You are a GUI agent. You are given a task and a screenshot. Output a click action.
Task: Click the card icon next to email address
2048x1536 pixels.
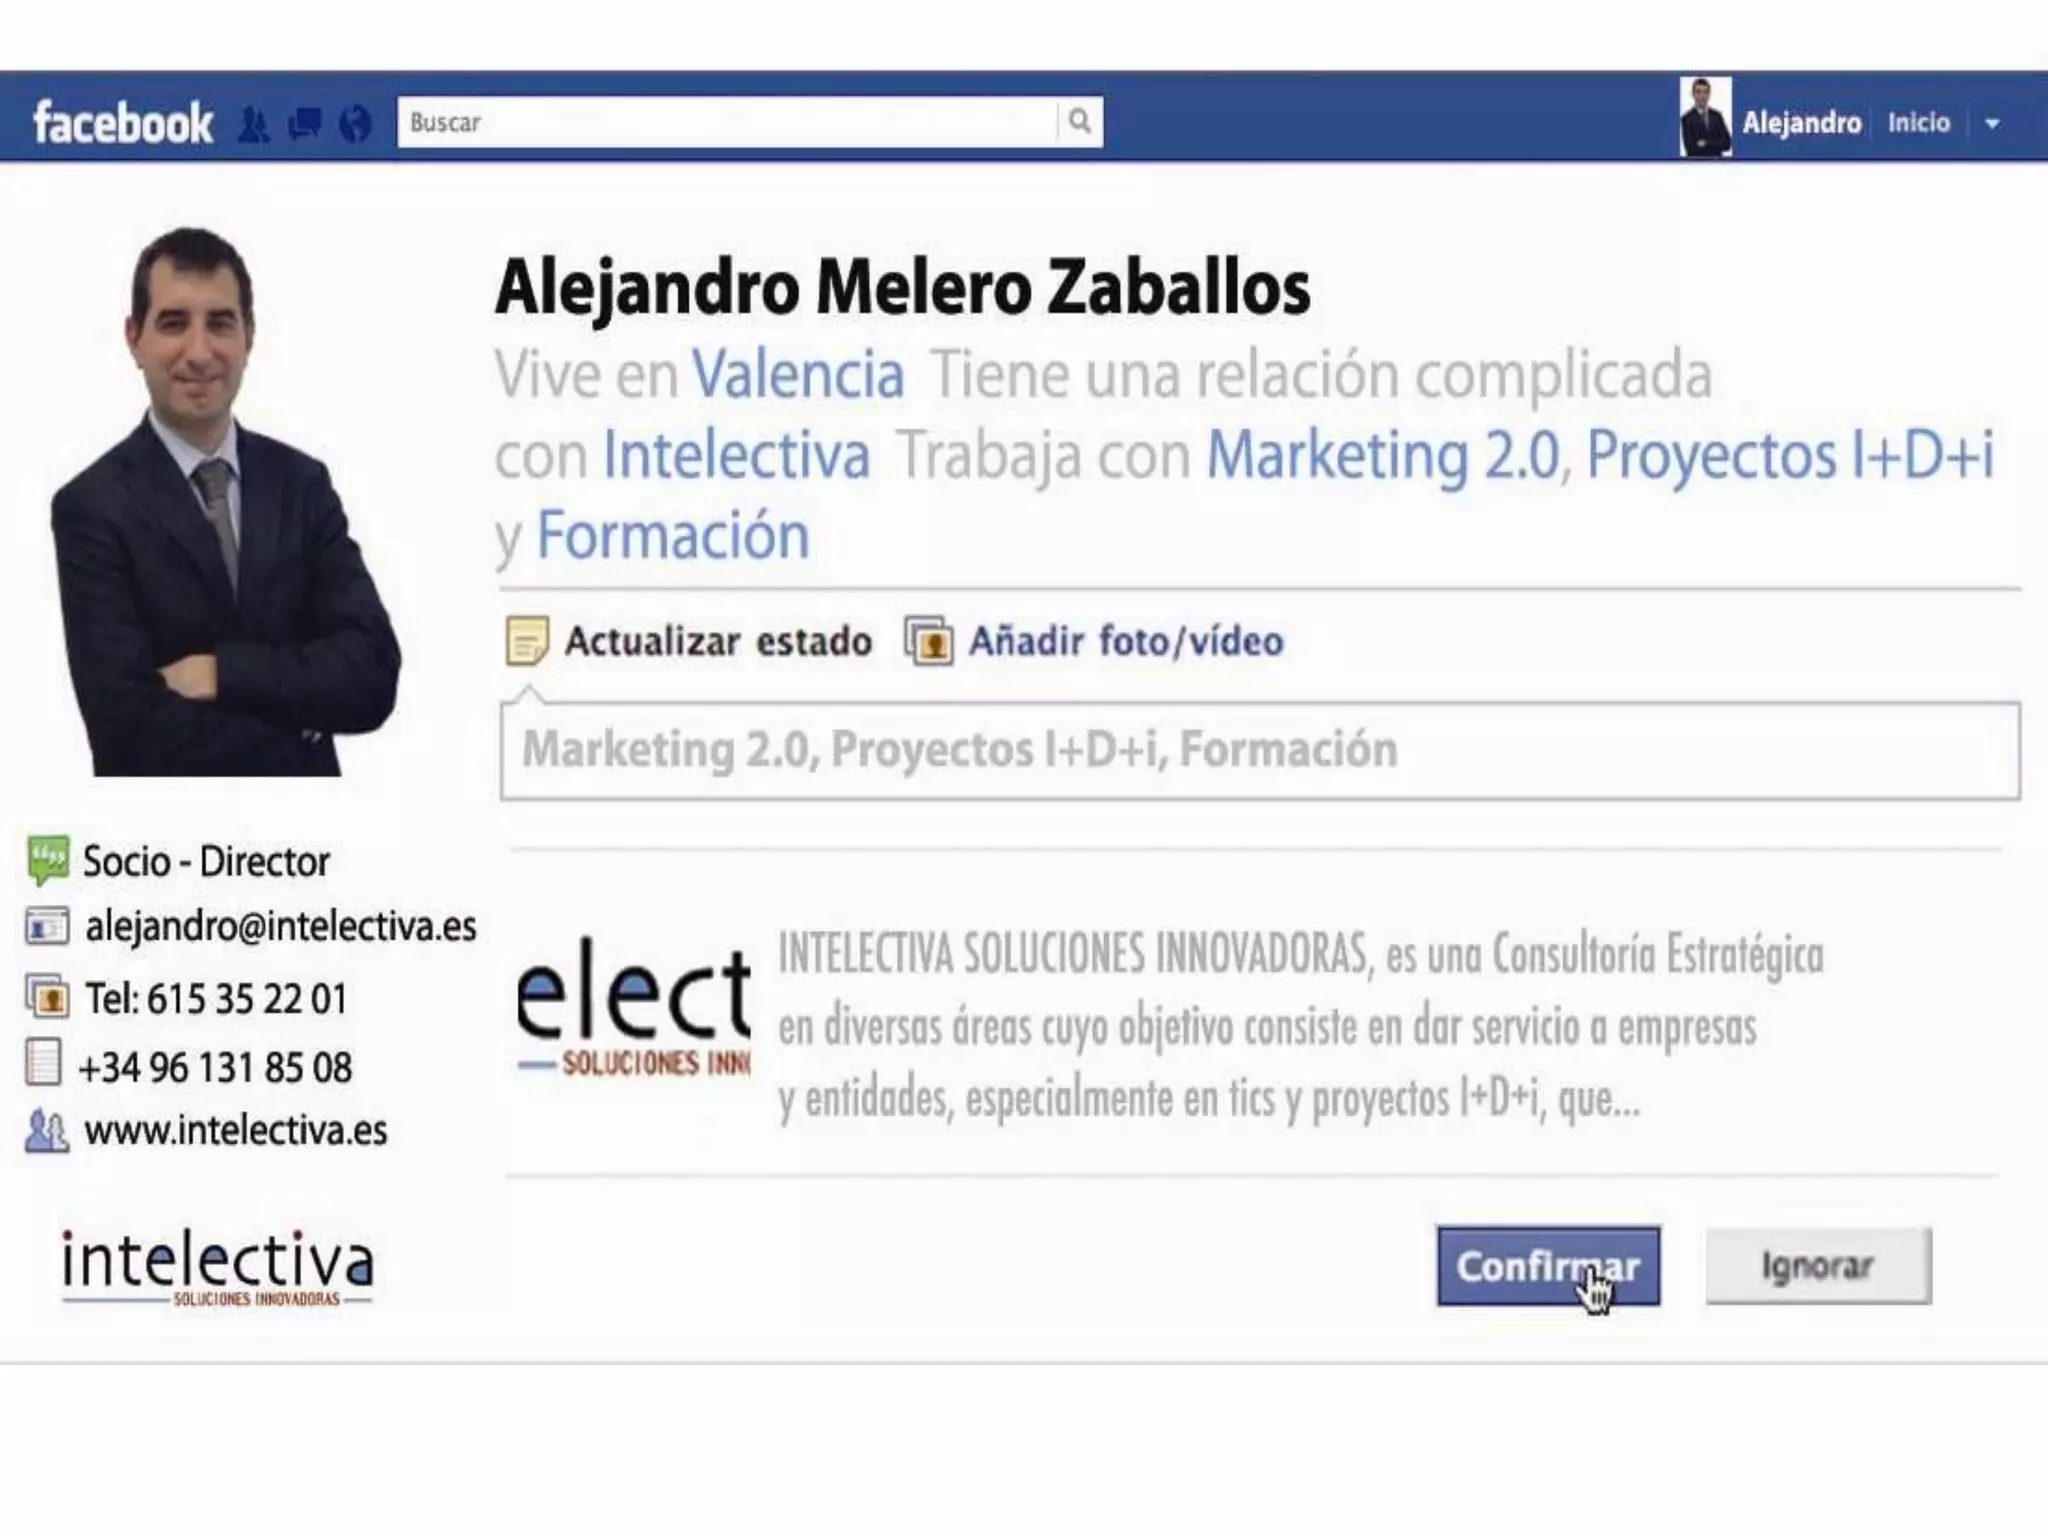pyautogui.click(x=47, y=927)
